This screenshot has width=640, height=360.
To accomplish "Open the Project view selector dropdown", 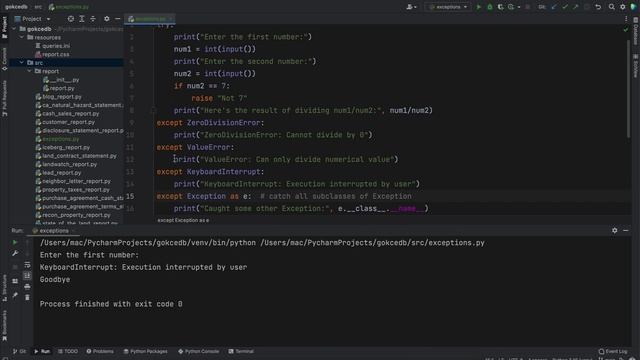I will tap(33, 19).
